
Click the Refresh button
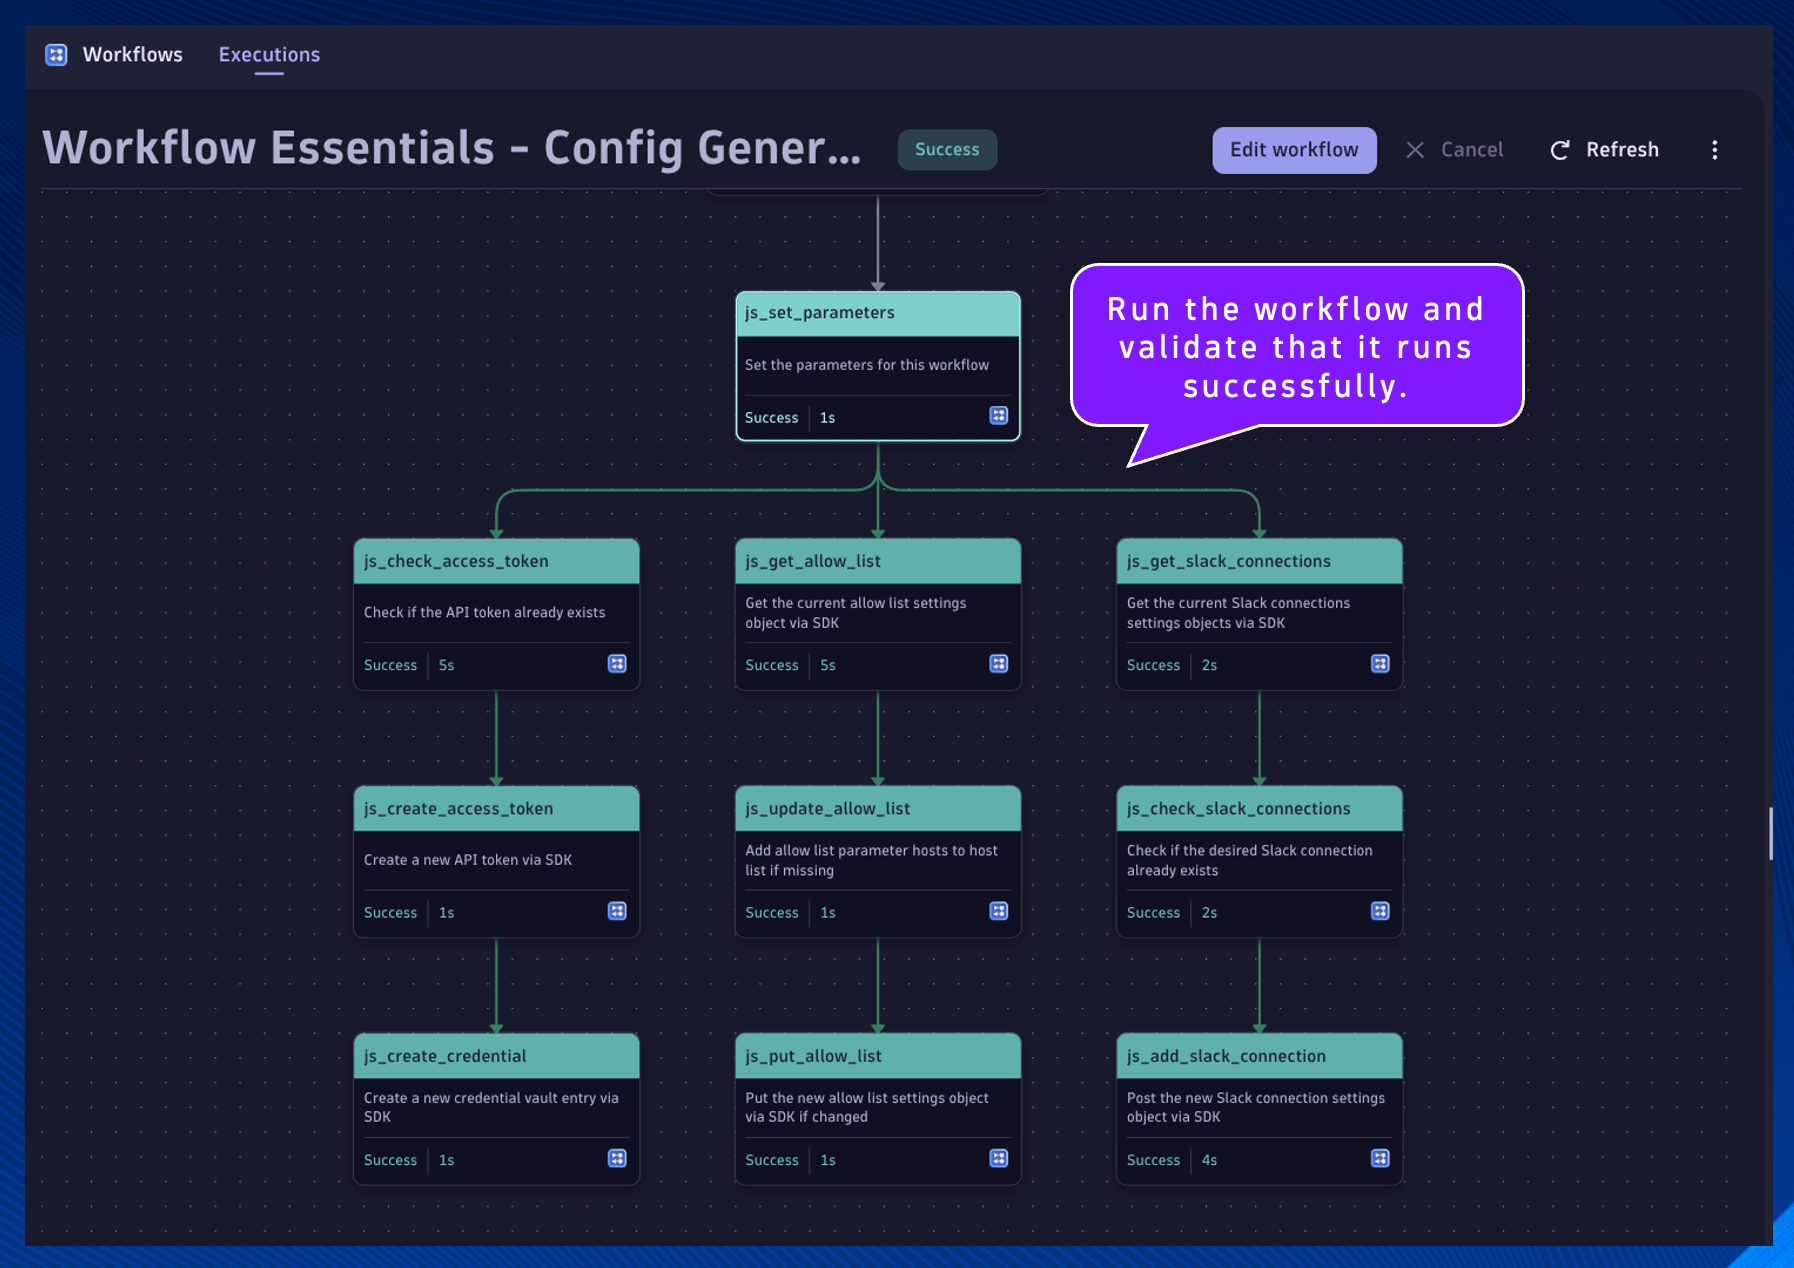(x=1604, y=150)
